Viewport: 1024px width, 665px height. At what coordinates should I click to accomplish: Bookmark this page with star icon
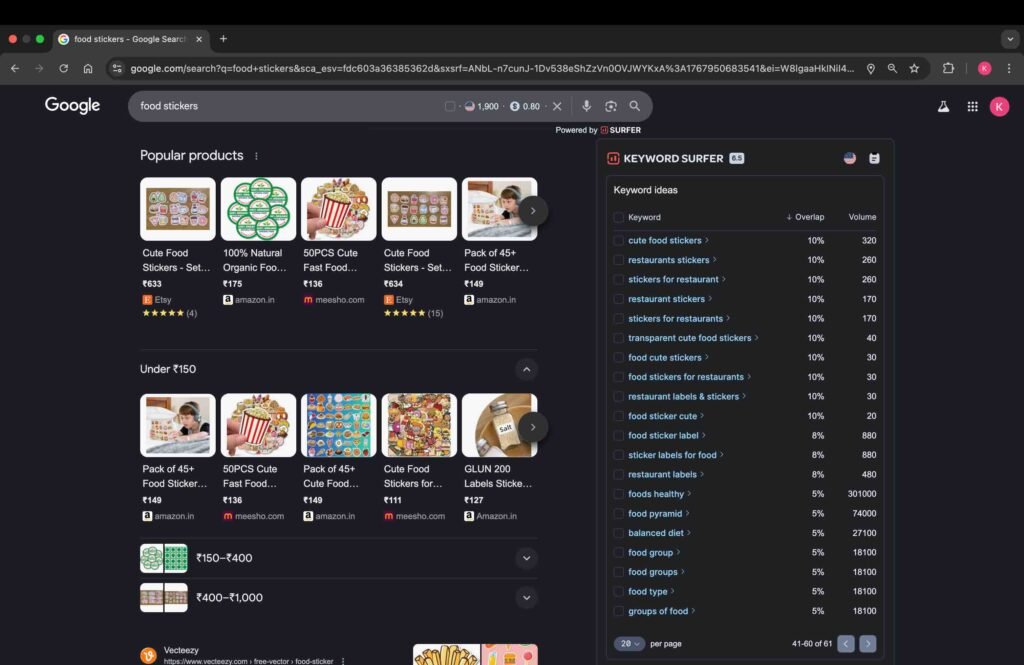tap(914, 68)
